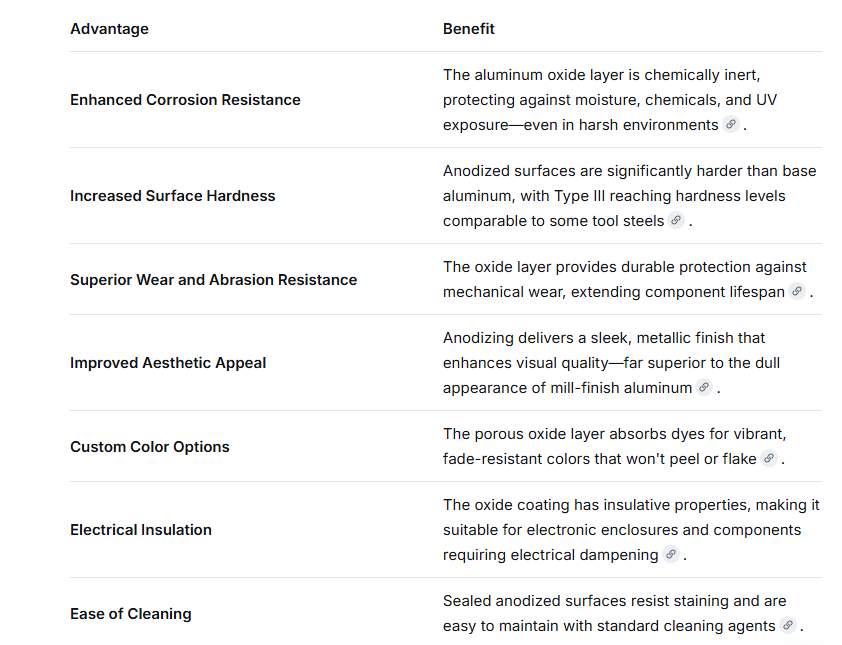The height and width of the screenshot is (645, 842).
Task: Open citation link after electrical dampening
Action: [671, 554]
